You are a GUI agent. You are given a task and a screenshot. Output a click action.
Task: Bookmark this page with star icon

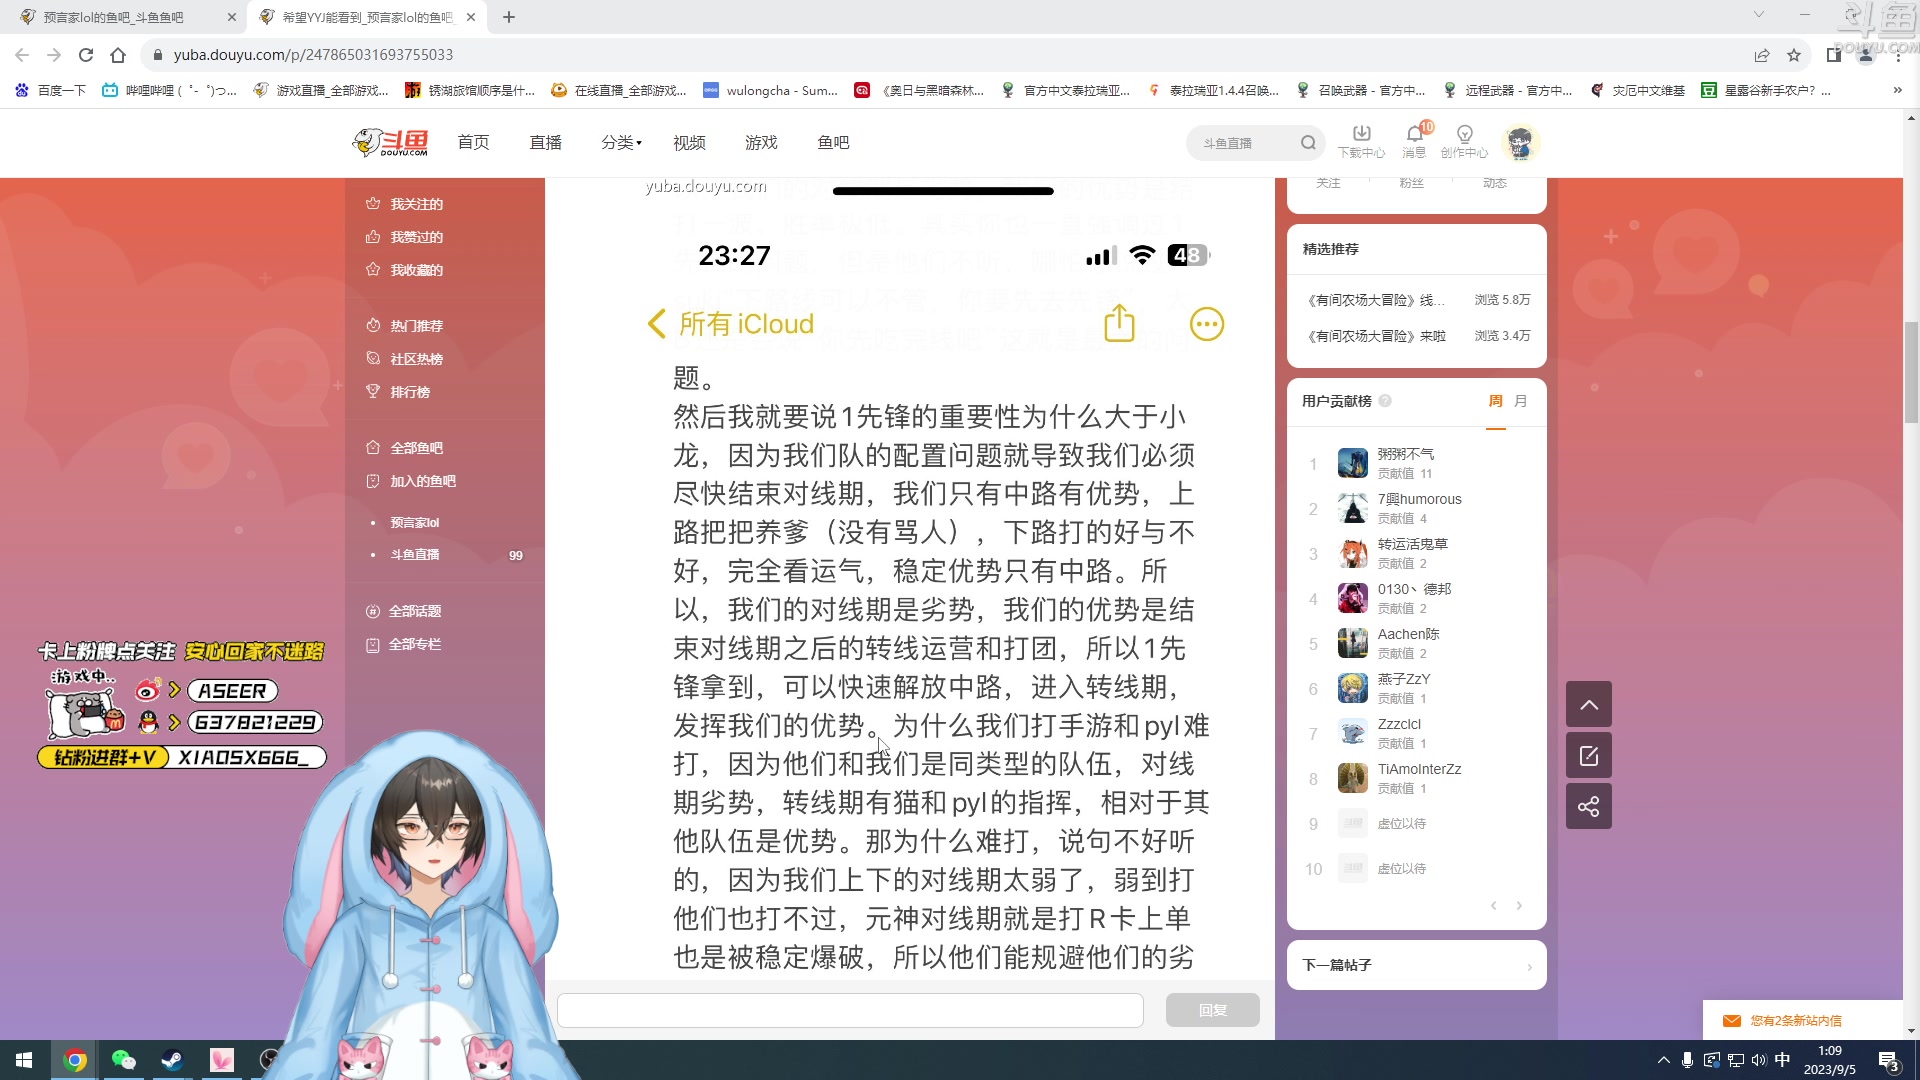pos(1794,55)
